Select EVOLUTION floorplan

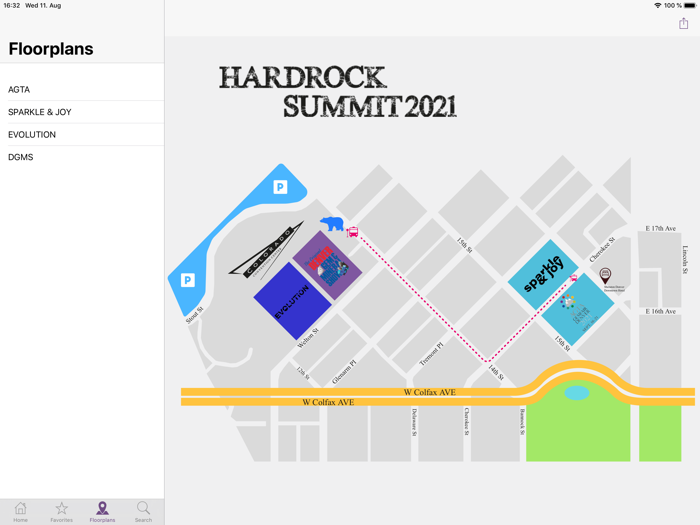pyautogui.click(x=82, y=134)
